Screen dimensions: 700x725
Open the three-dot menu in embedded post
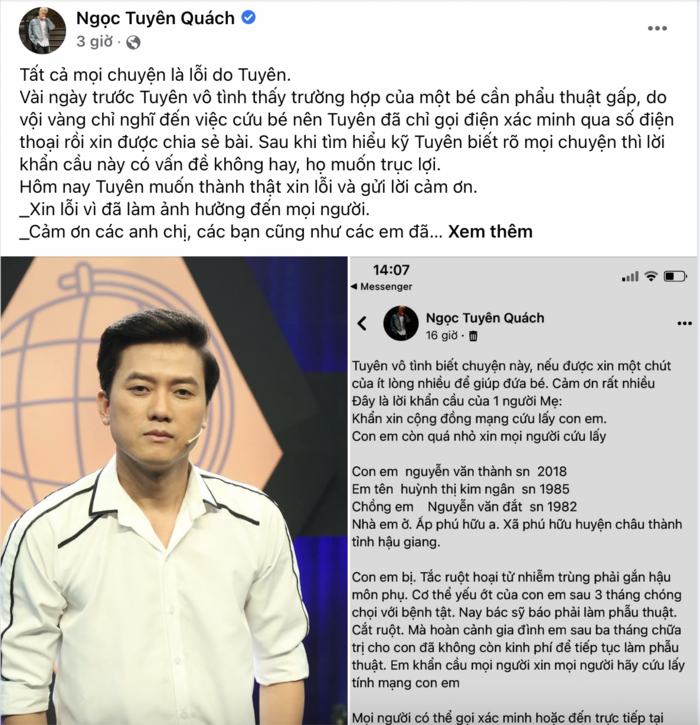[x=684, y=323]
